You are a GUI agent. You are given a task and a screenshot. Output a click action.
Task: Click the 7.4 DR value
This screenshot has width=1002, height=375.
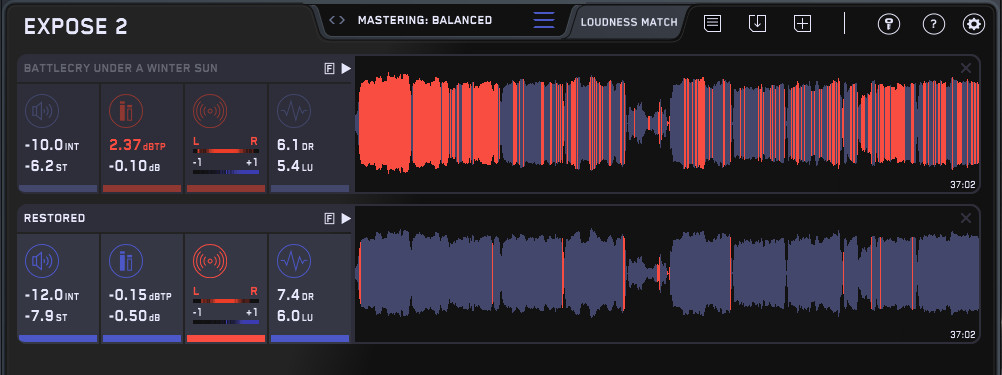coord(295,296)
